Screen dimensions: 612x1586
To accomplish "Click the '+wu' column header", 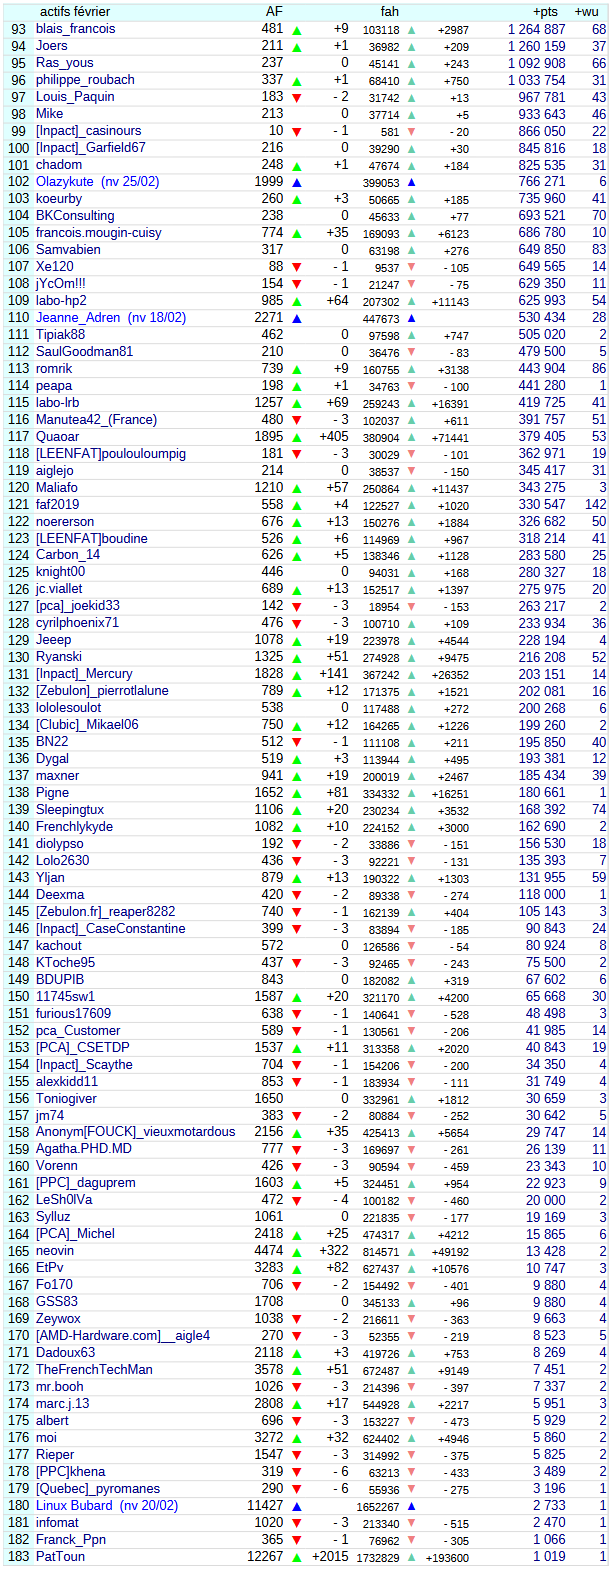I will click(587, 12).
